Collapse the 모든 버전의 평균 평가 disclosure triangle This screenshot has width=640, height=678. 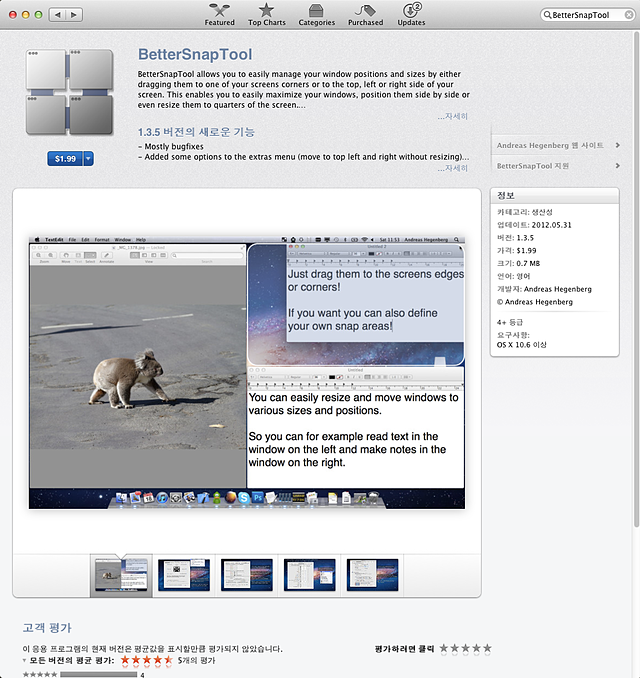click(24, 660)
